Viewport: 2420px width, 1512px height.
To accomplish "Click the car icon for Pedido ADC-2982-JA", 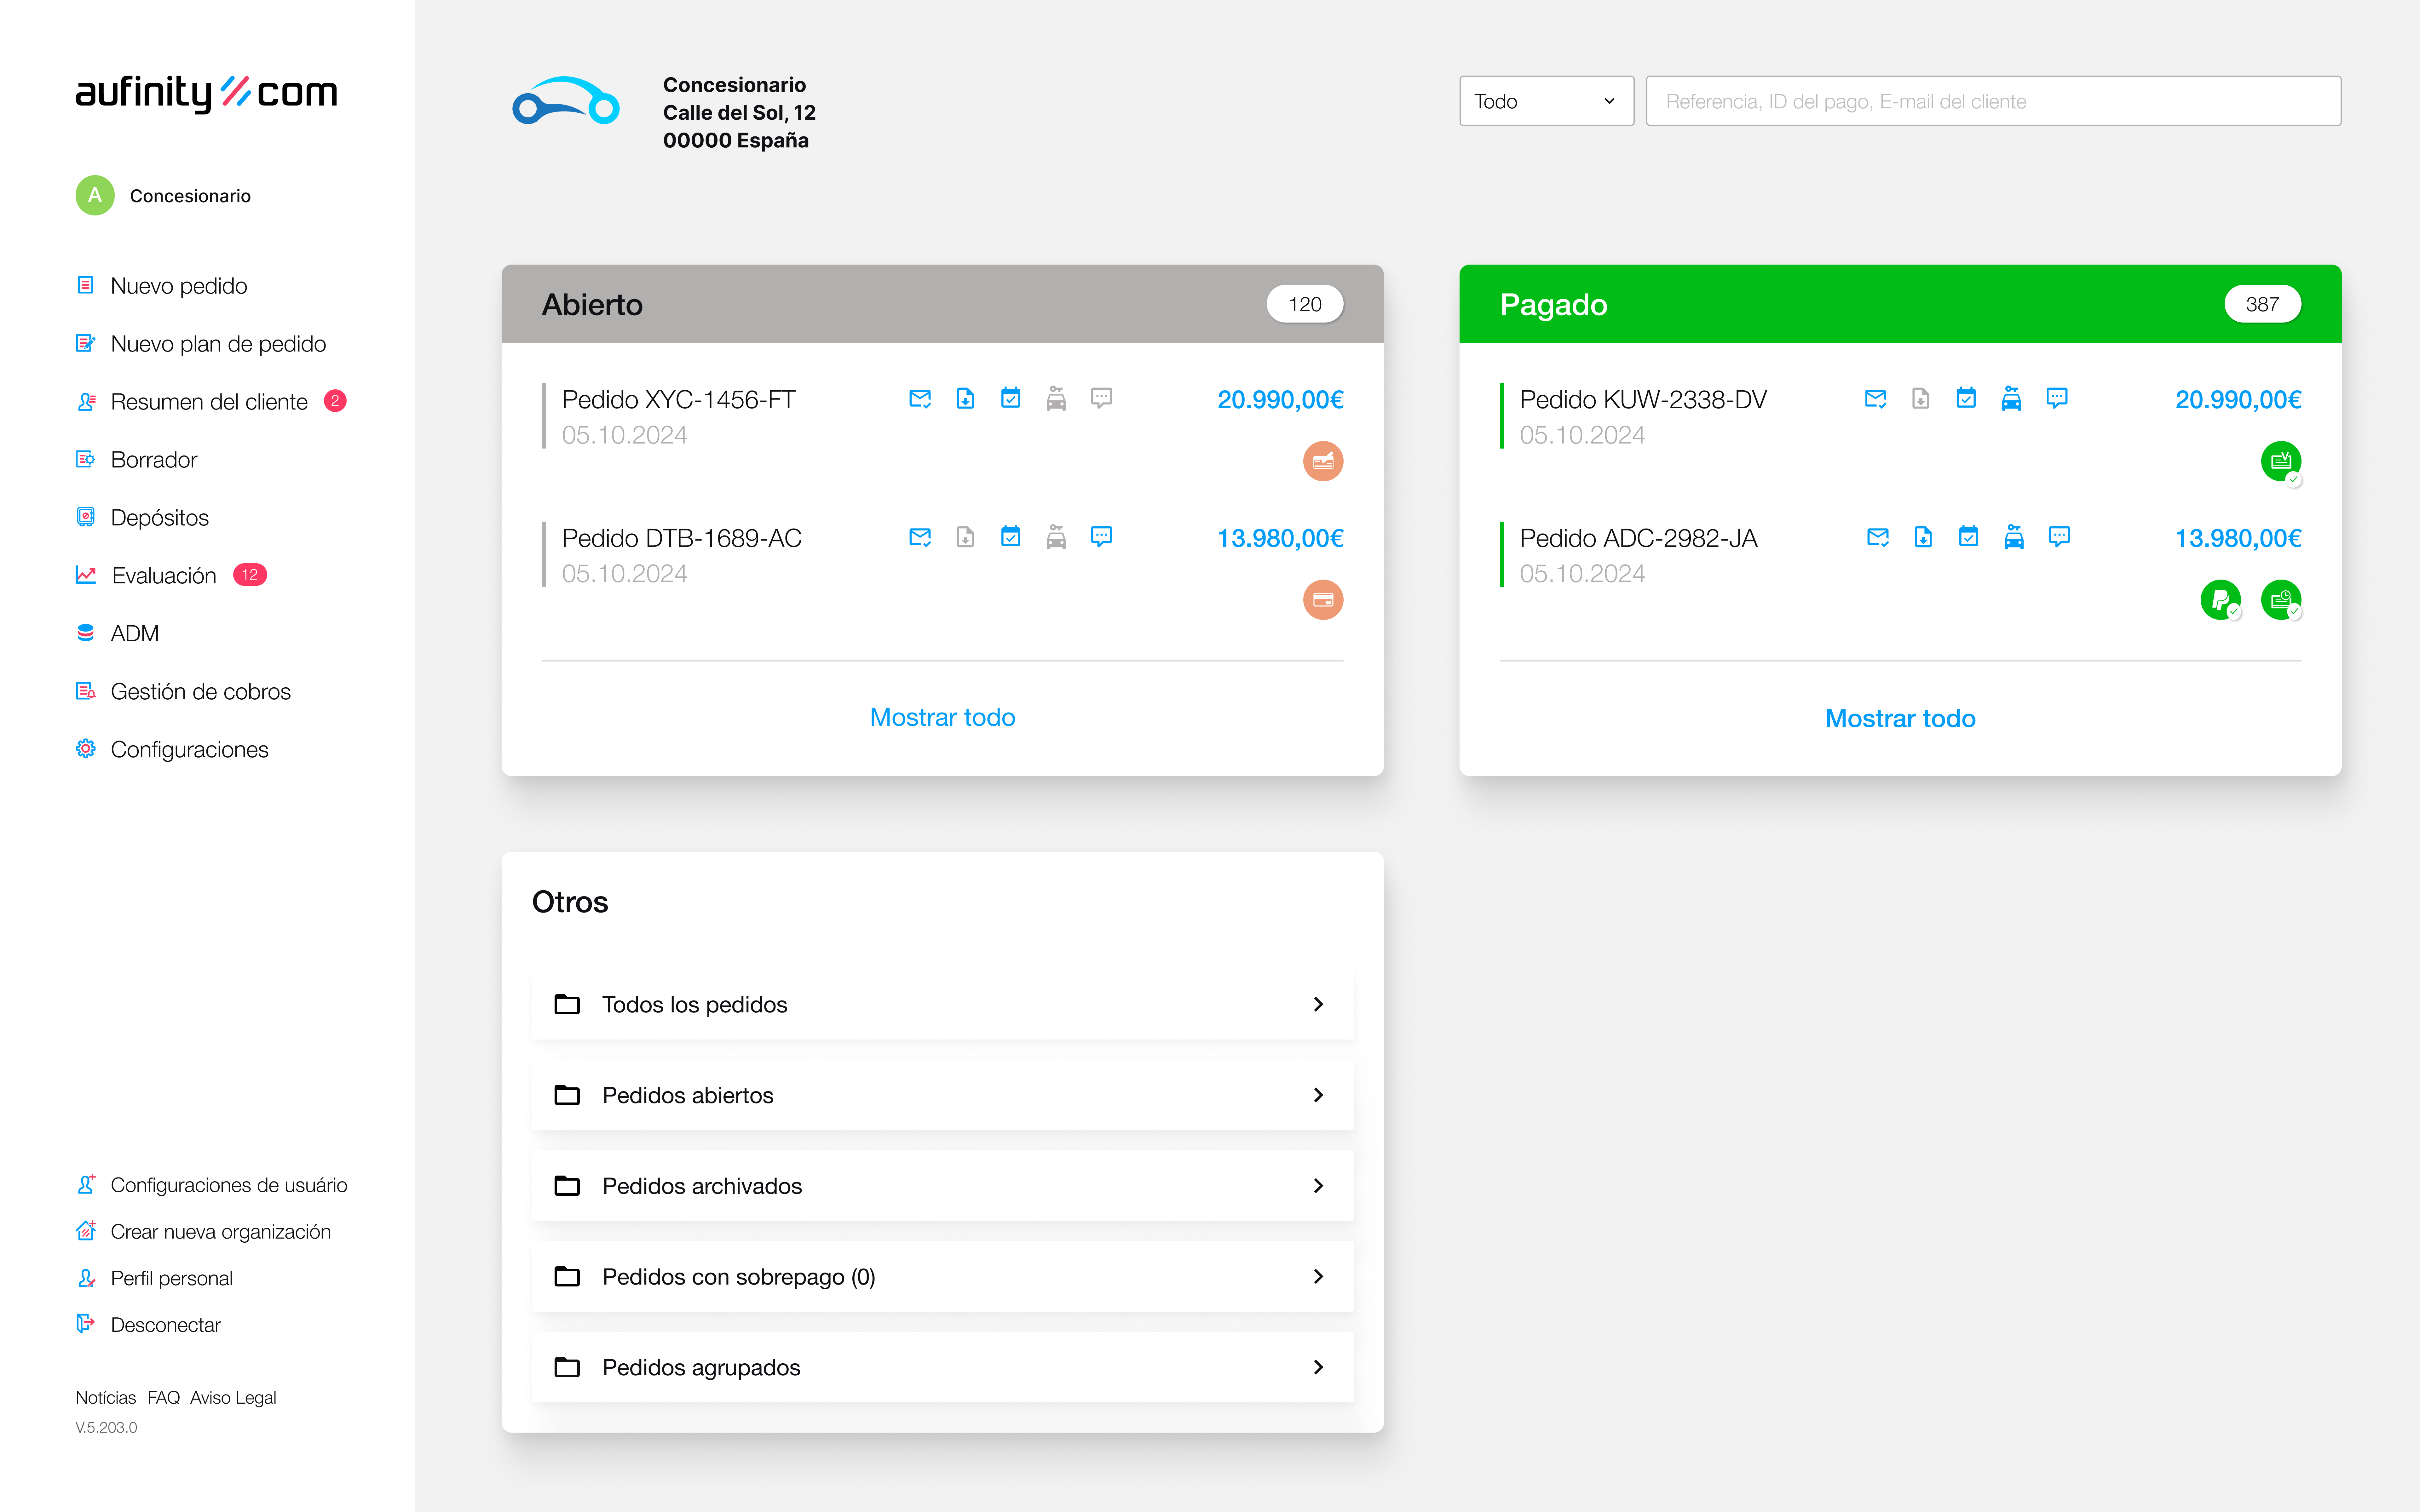I will tap(2014, 537).
